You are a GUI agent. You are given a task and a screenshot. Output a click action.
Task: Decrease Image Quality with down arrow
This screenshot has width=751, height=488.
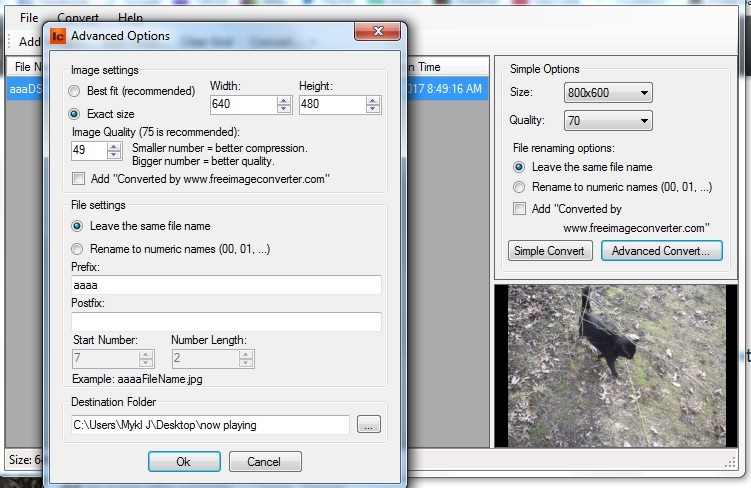tap(114, 155)
